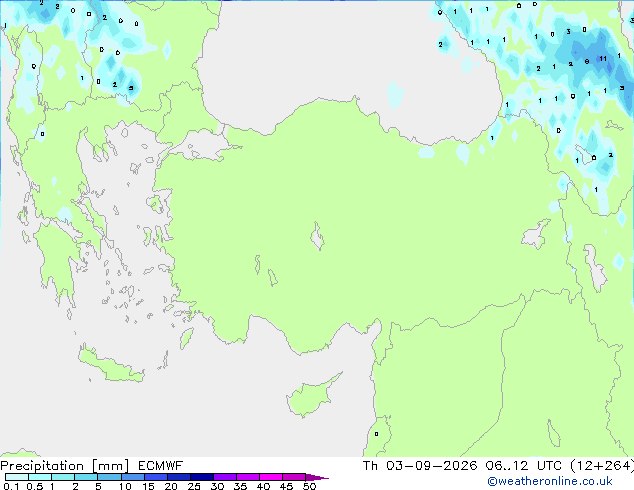Click the legend label "40"
The image size is (634, 490).
263,486
